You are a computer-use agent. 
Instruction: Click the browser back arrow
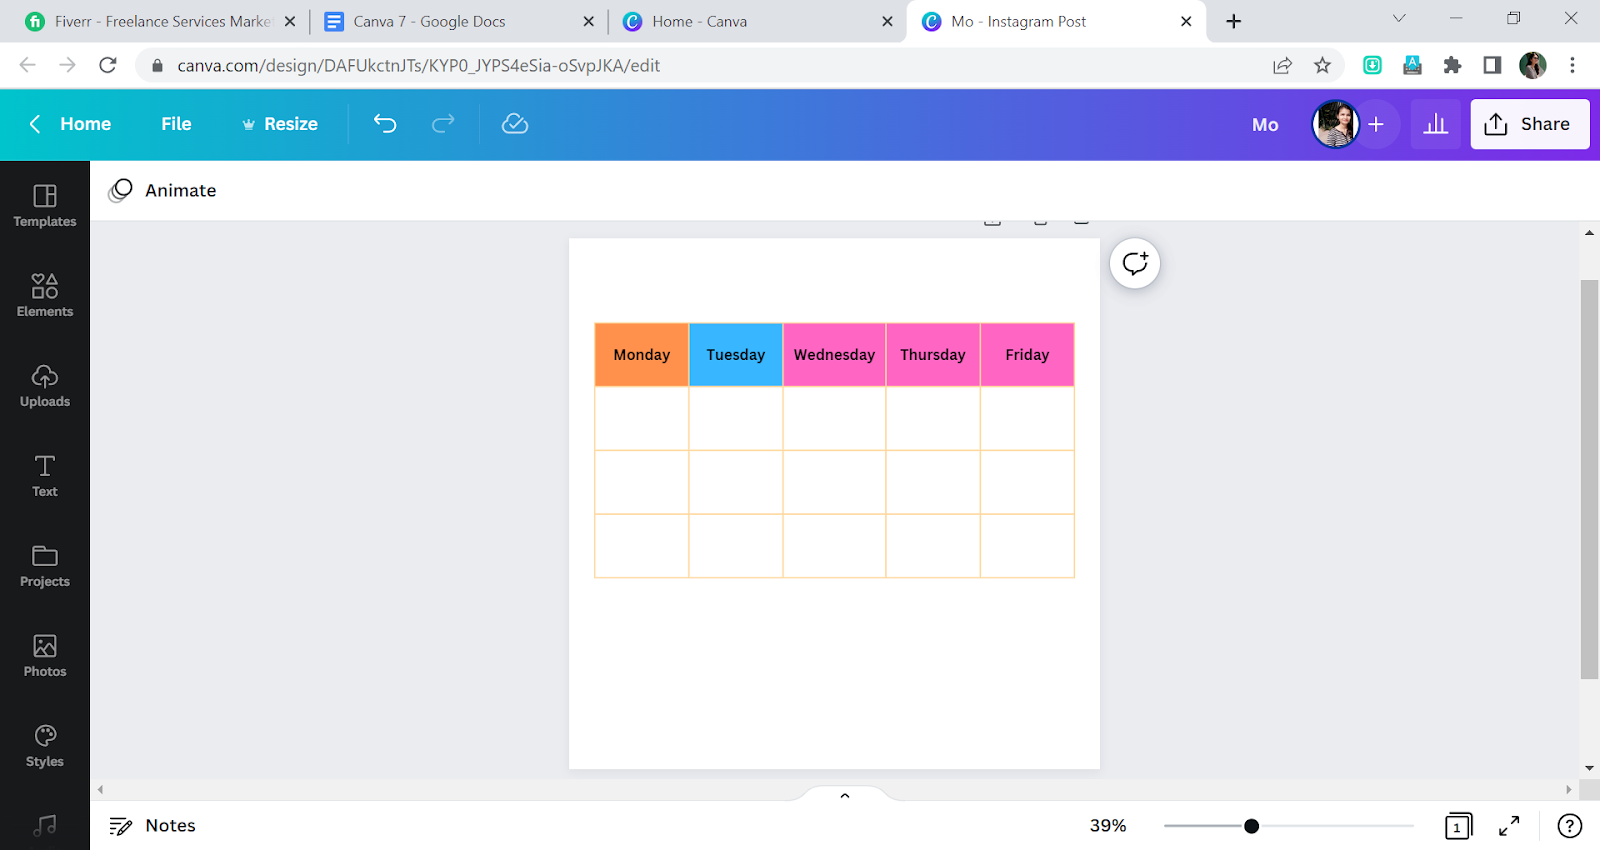(27, 65)
